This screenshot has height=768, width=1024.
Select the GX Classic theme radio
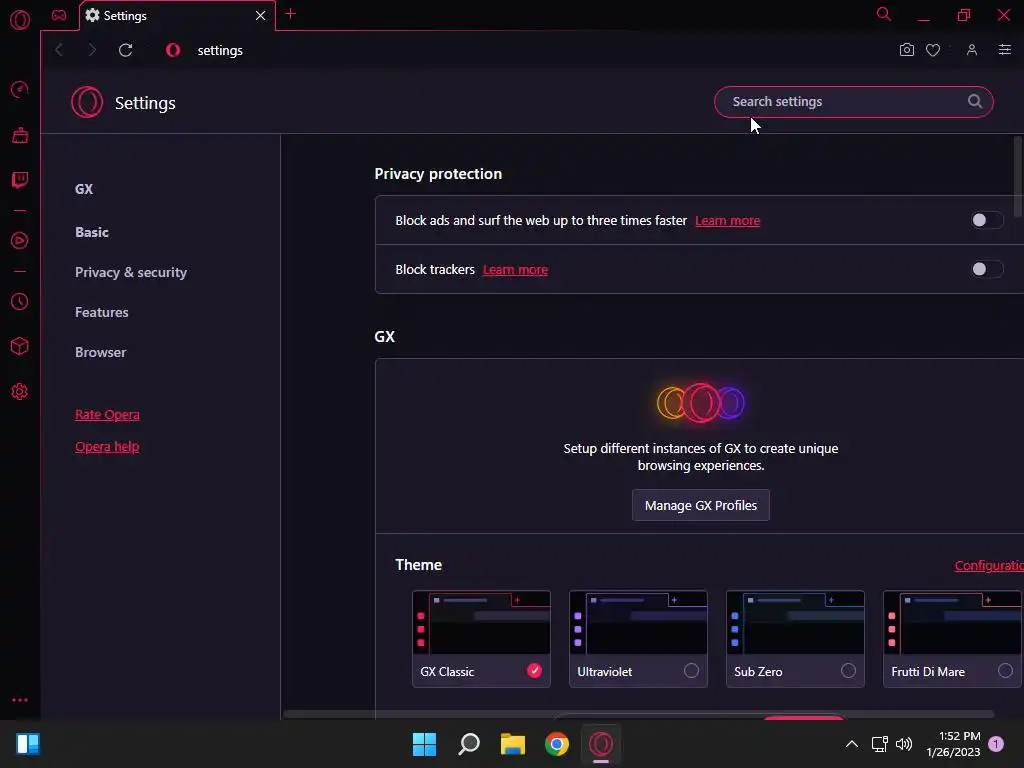click(x=534, y=671)
